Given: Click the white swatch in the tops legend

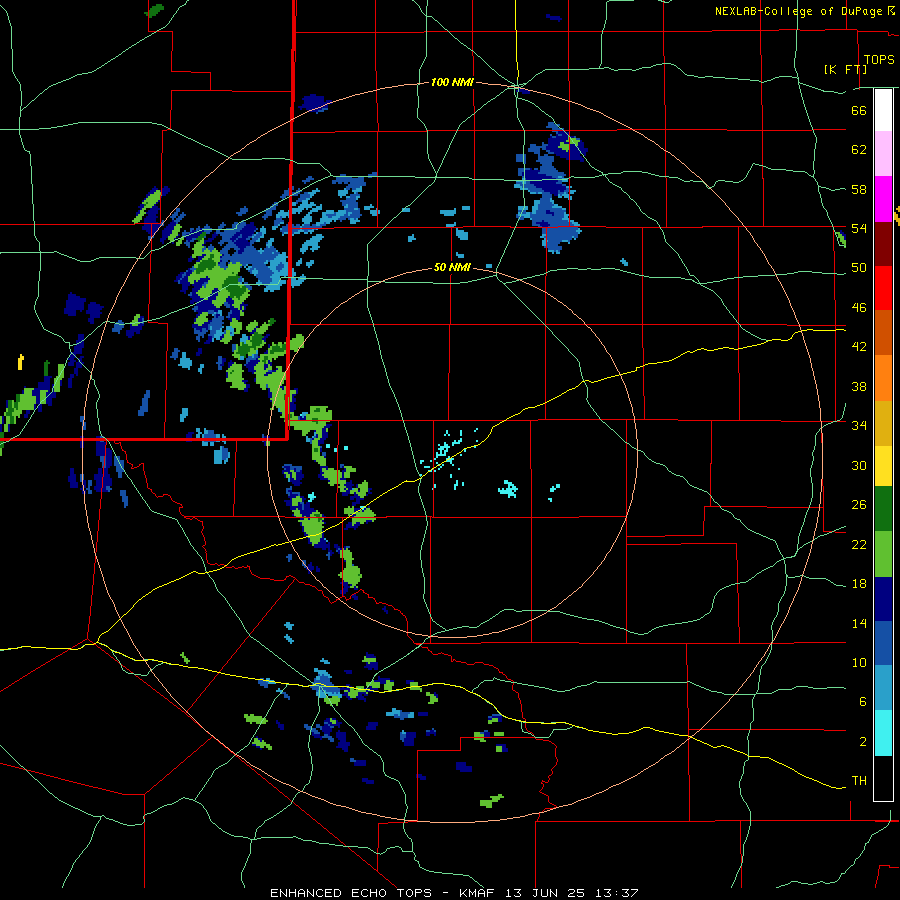Looking at the screenshot, I should click(883, 110).
